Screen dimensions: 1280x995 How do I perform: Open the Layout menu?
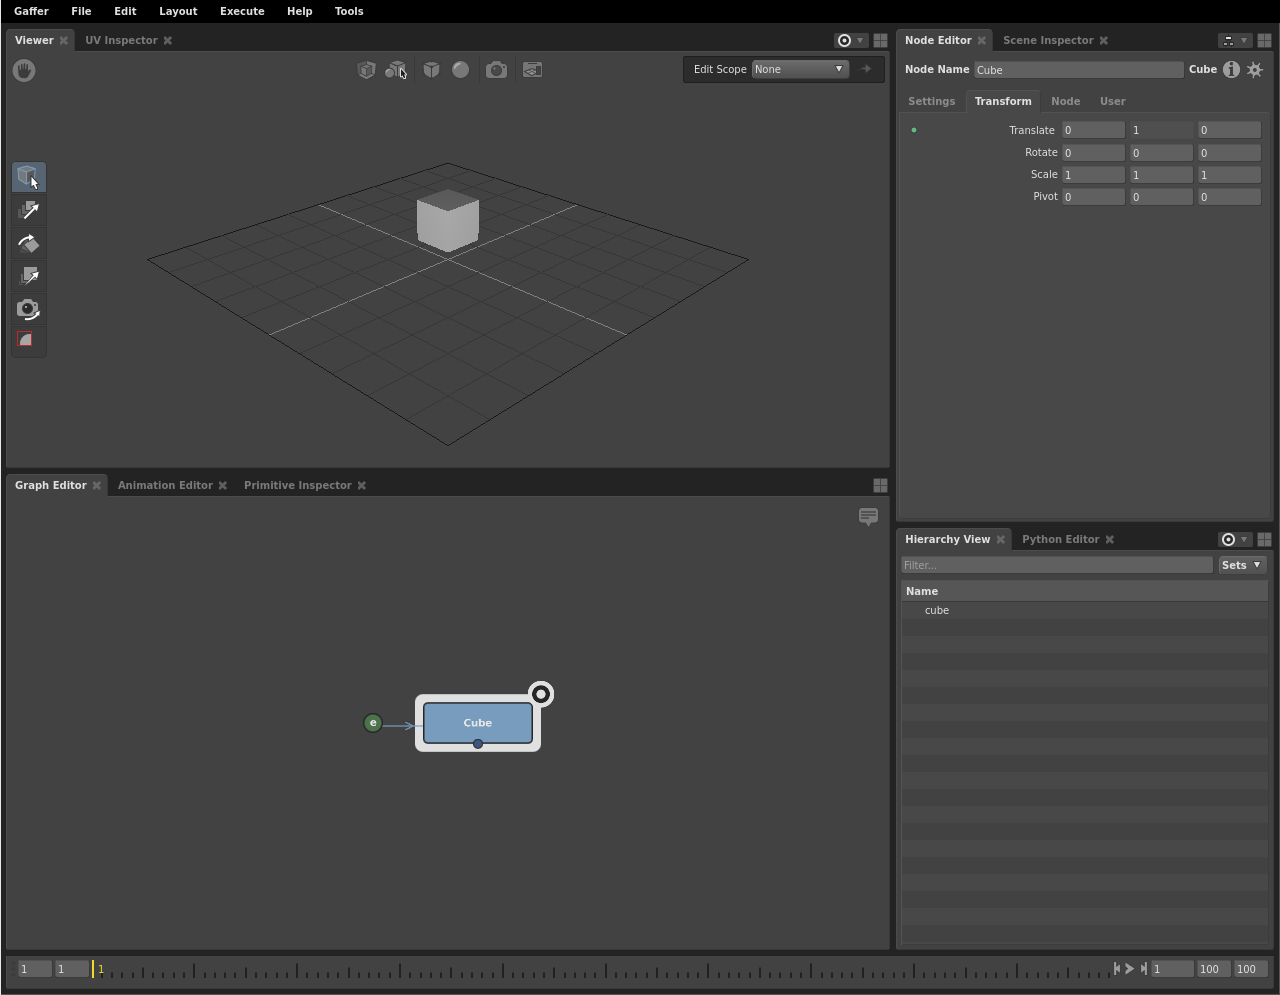(x=178, y=11)
